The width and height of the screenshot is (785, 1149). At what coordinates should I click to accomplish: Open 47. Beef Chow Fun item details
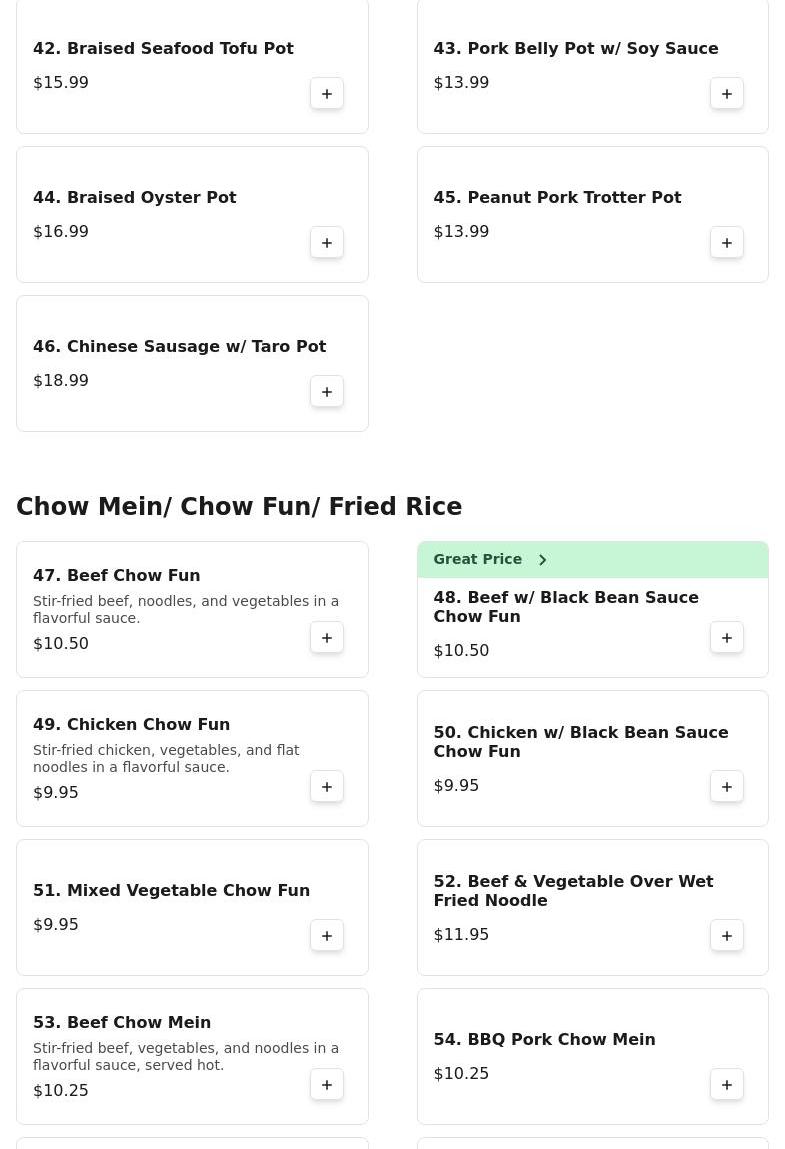[x=117, y=576]
